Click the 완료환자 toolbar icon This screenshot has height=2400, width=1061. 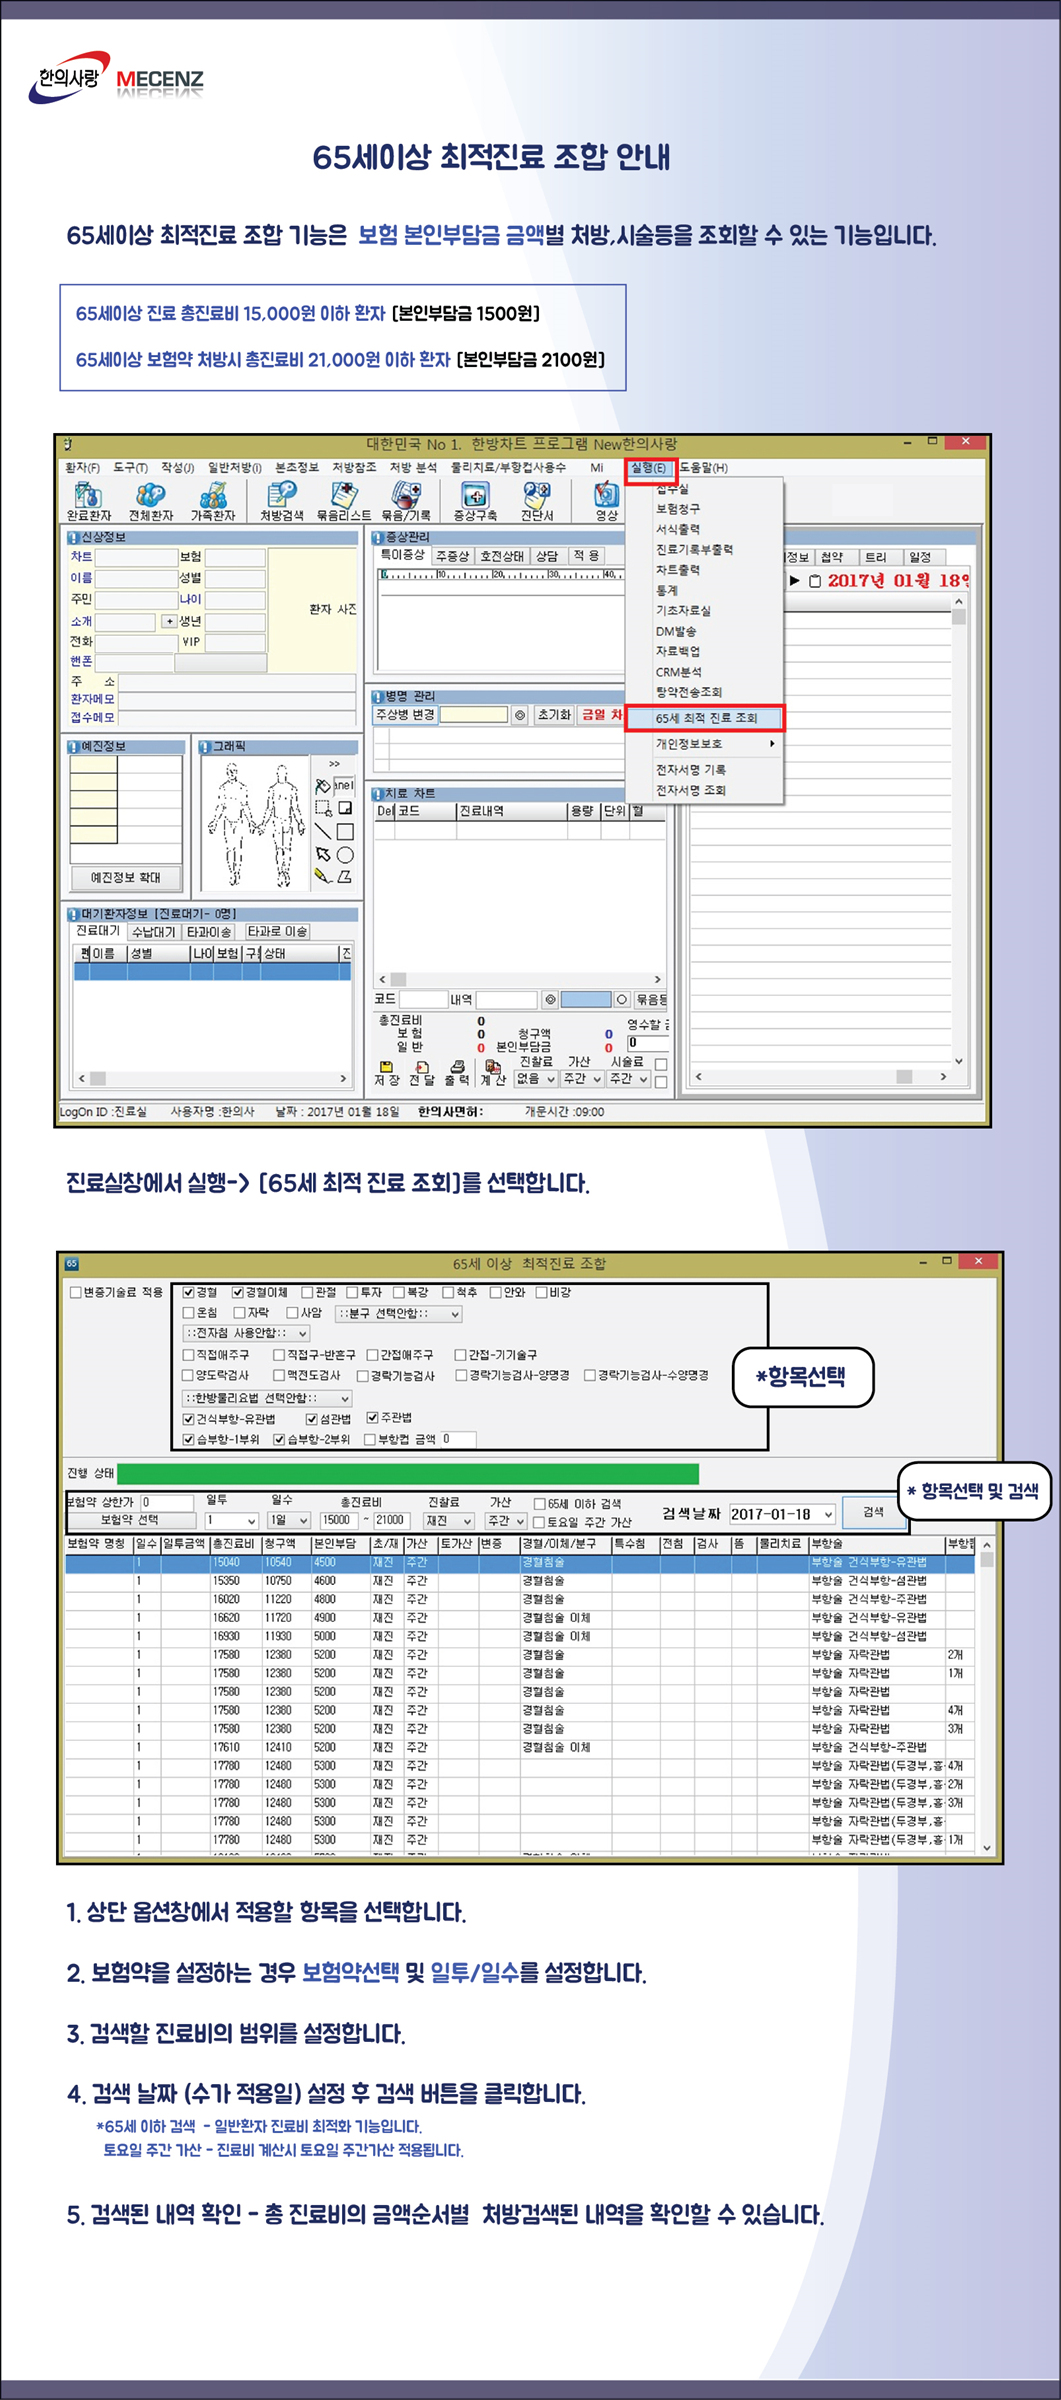[x=88, y=496]
